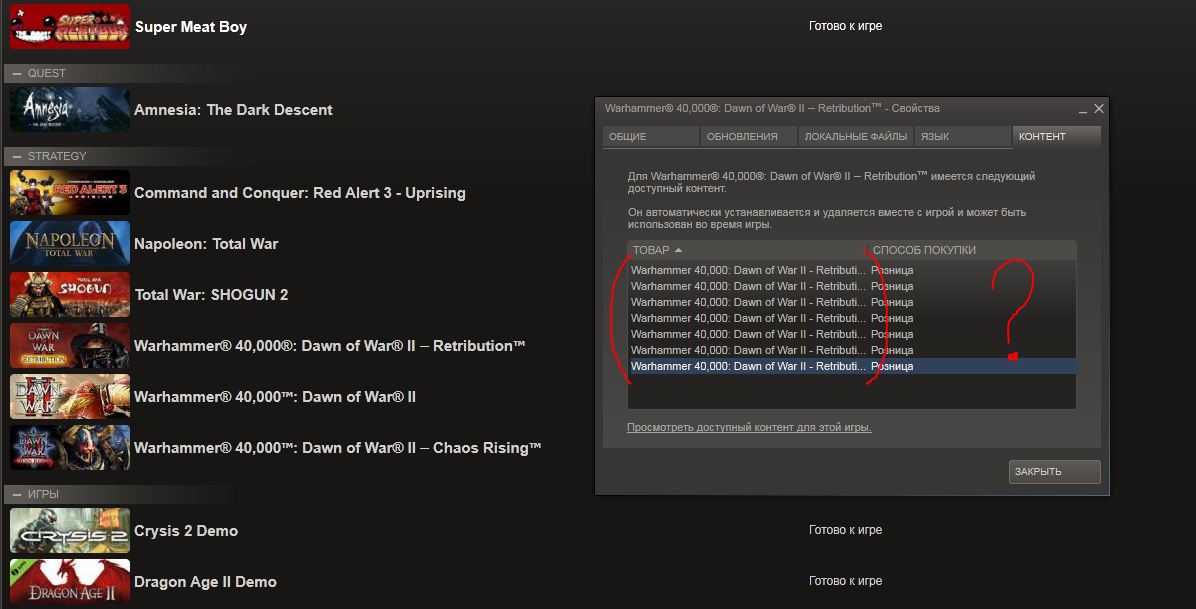1196x609 pixels.
Task: Open the ЯЗЫК tab
Action: (x=963, y=137)
